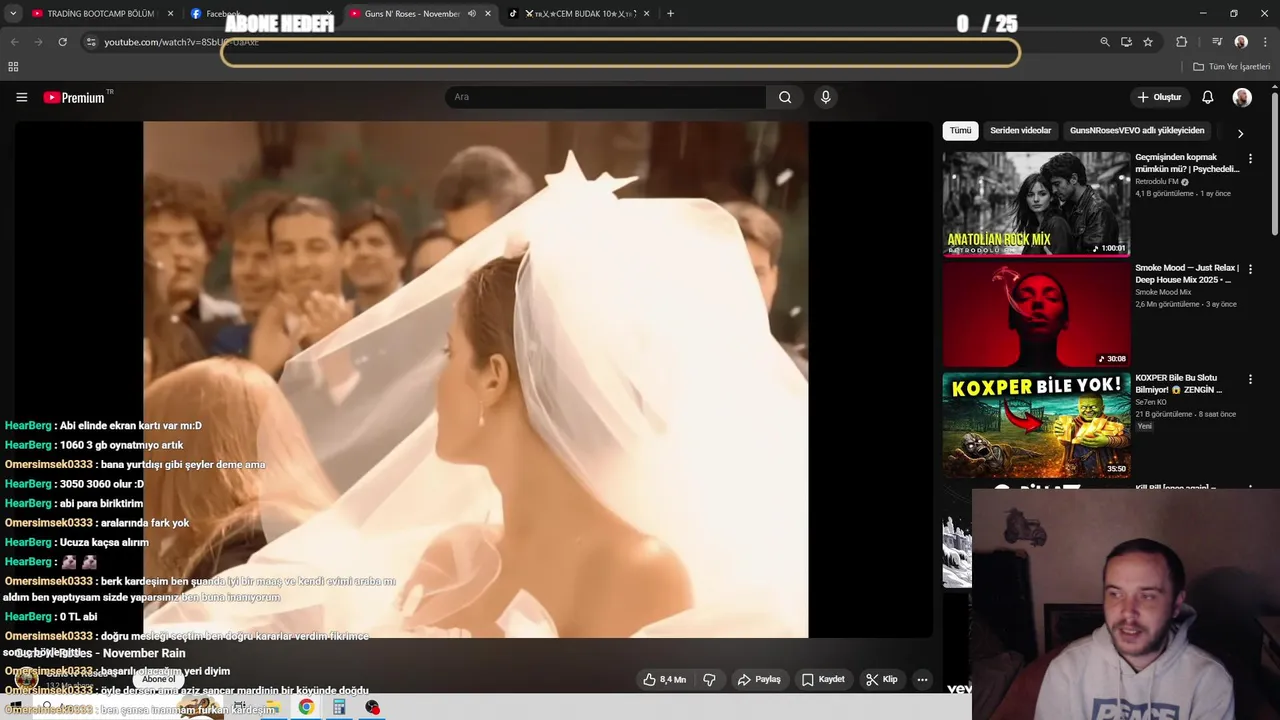The height and width of the screenshot is (720, 1280).
Task: Open KOXPER Bile Yok thumbnail
Action: pos(1036,425)
